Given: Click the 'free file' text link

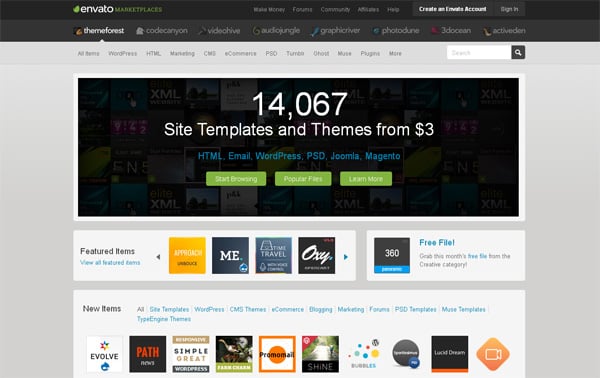Looking at the screenshot, I should pos(477,256).
